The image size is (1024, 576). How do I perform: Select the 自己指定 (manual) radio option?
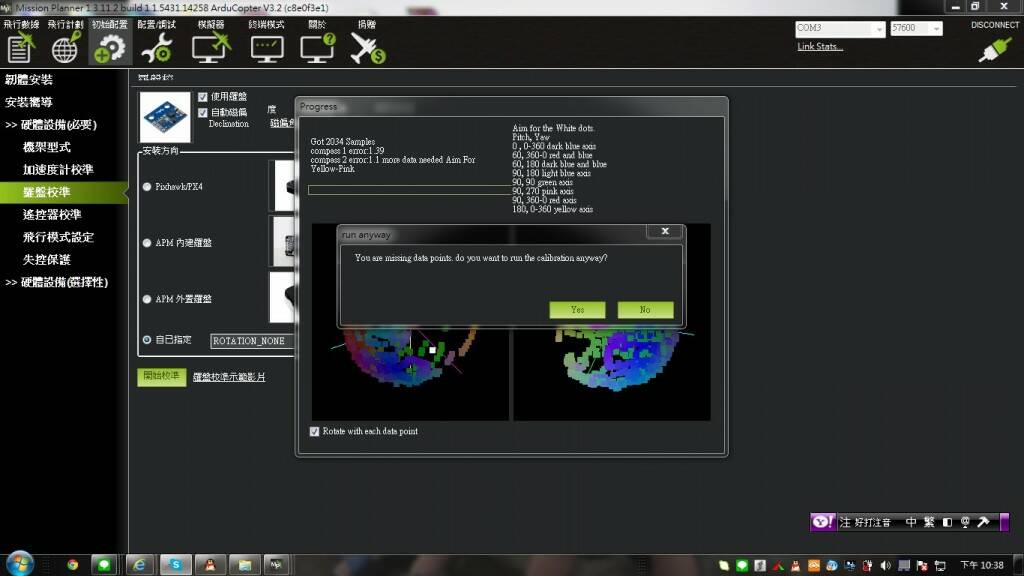click(147, 340)
